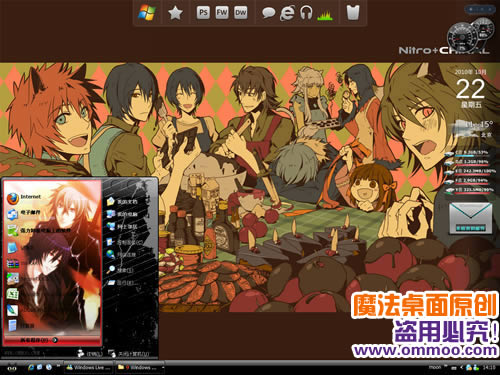Launch Internet Explorer from the top dock
The width and height of the screenshot is (500, 375).
point(287,13)
